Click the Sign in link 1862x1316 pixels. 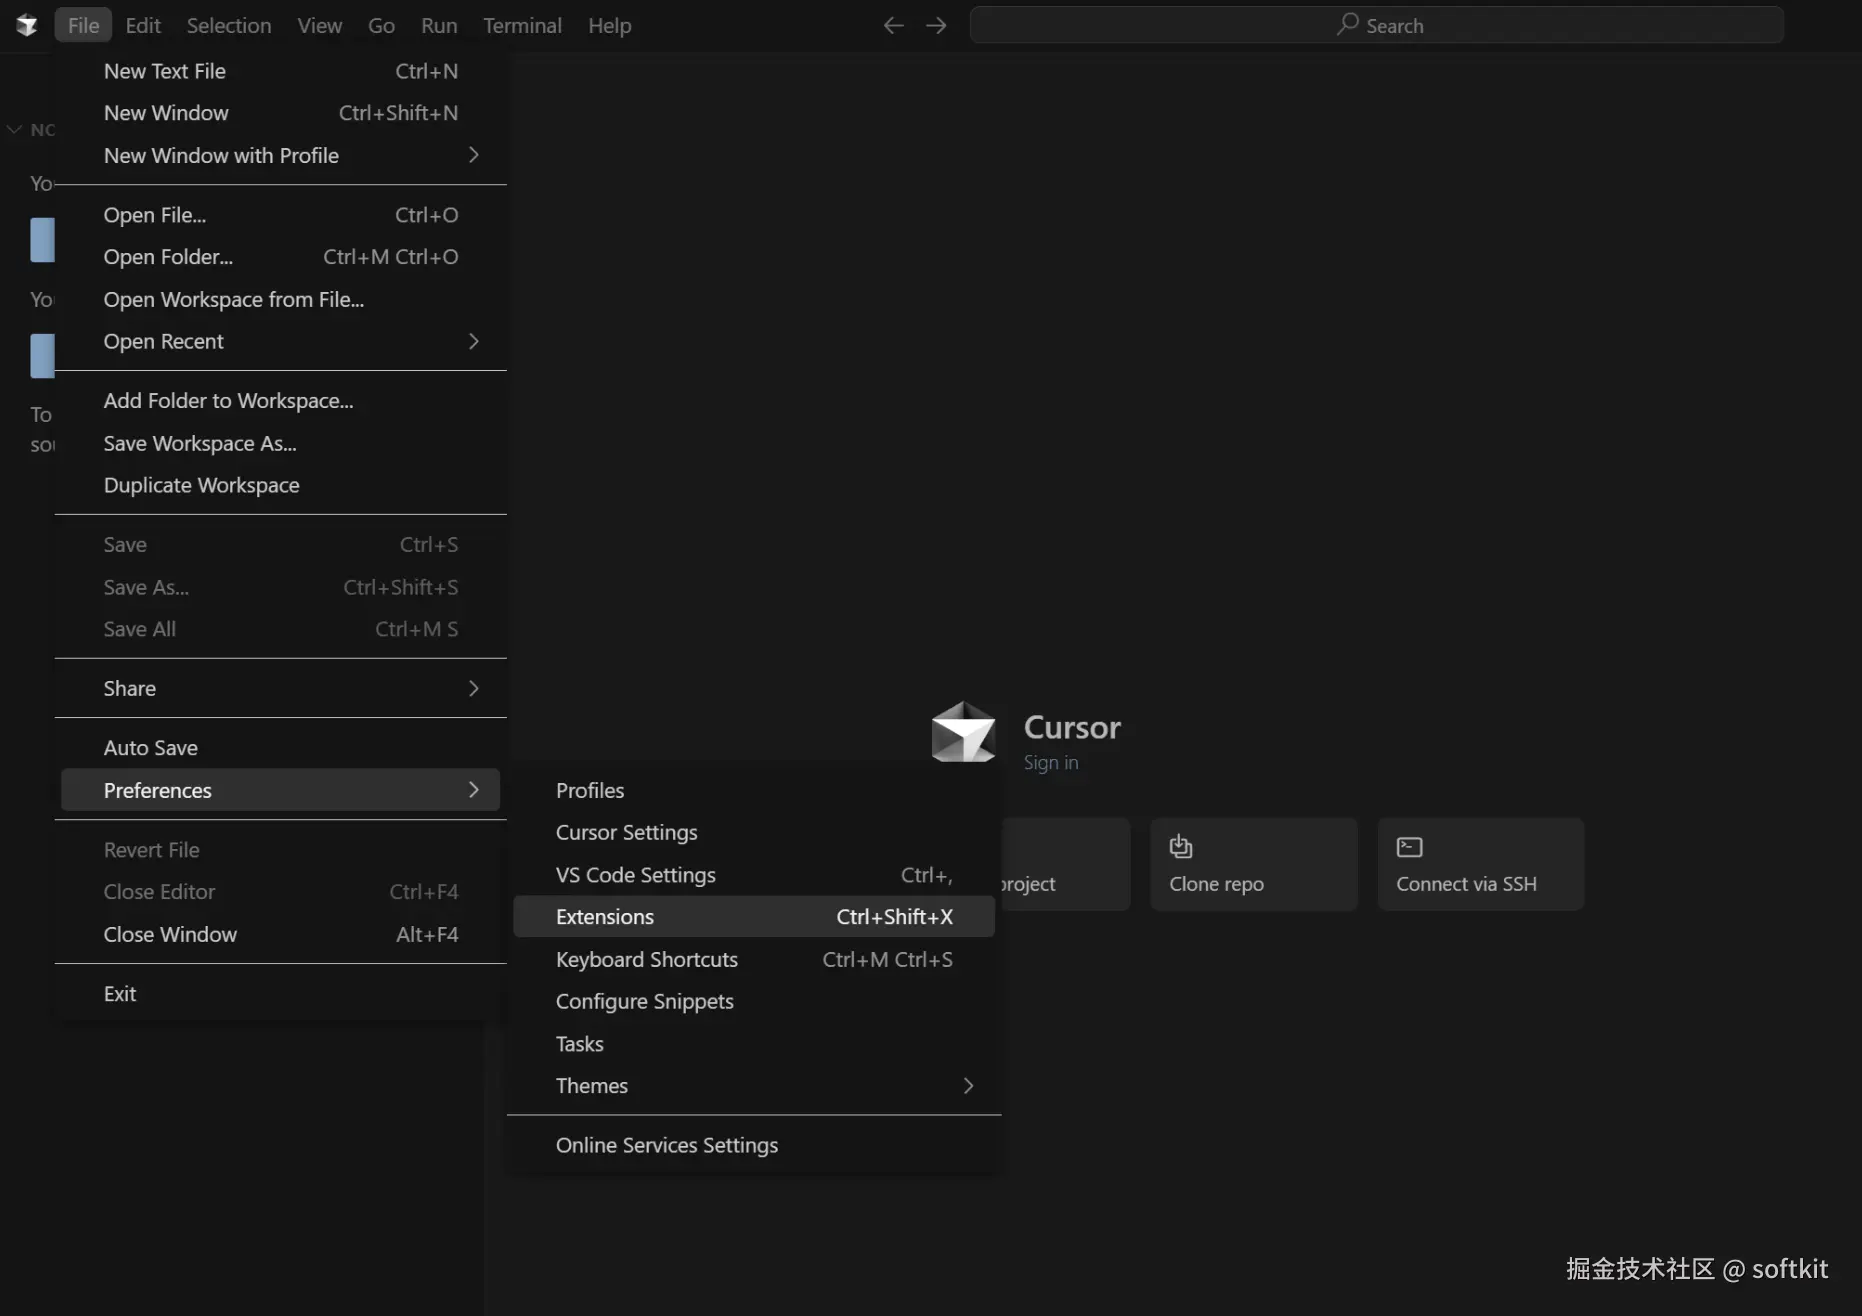point(1051,762)
